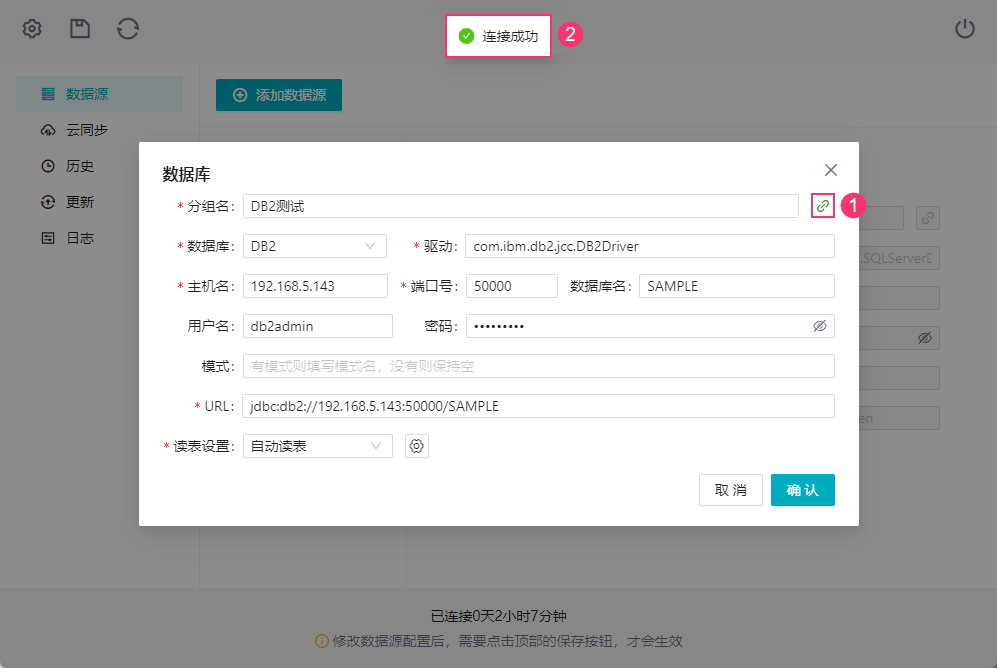997x668 pixels.
Task: Click the orange info icon in the footer
Action: tap(322, 641)
